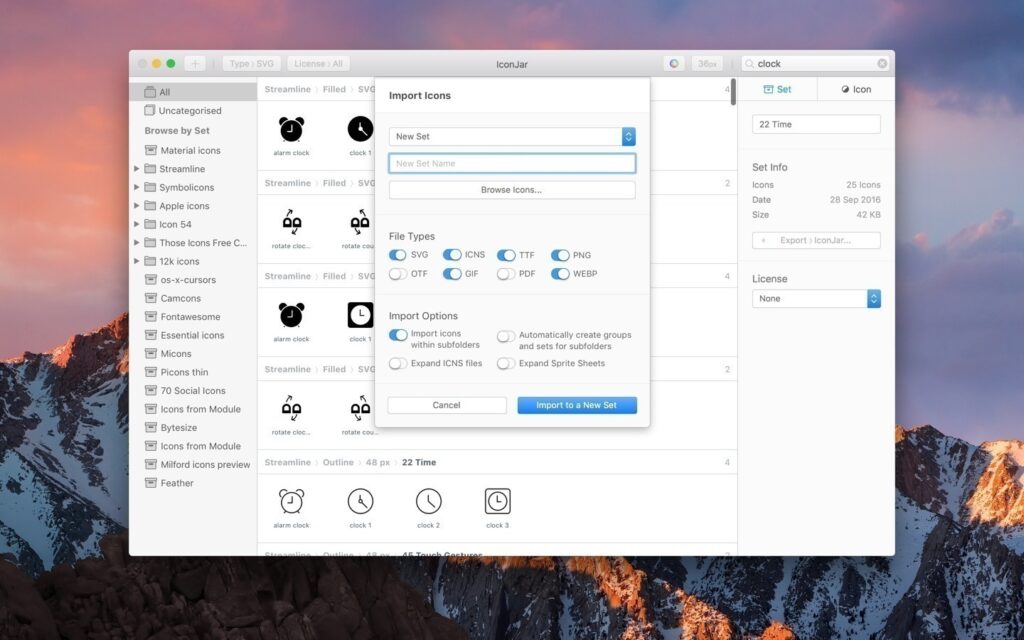Click the Browse Icons button
This screenshot has width=1024, height=640.
(512, 190)
